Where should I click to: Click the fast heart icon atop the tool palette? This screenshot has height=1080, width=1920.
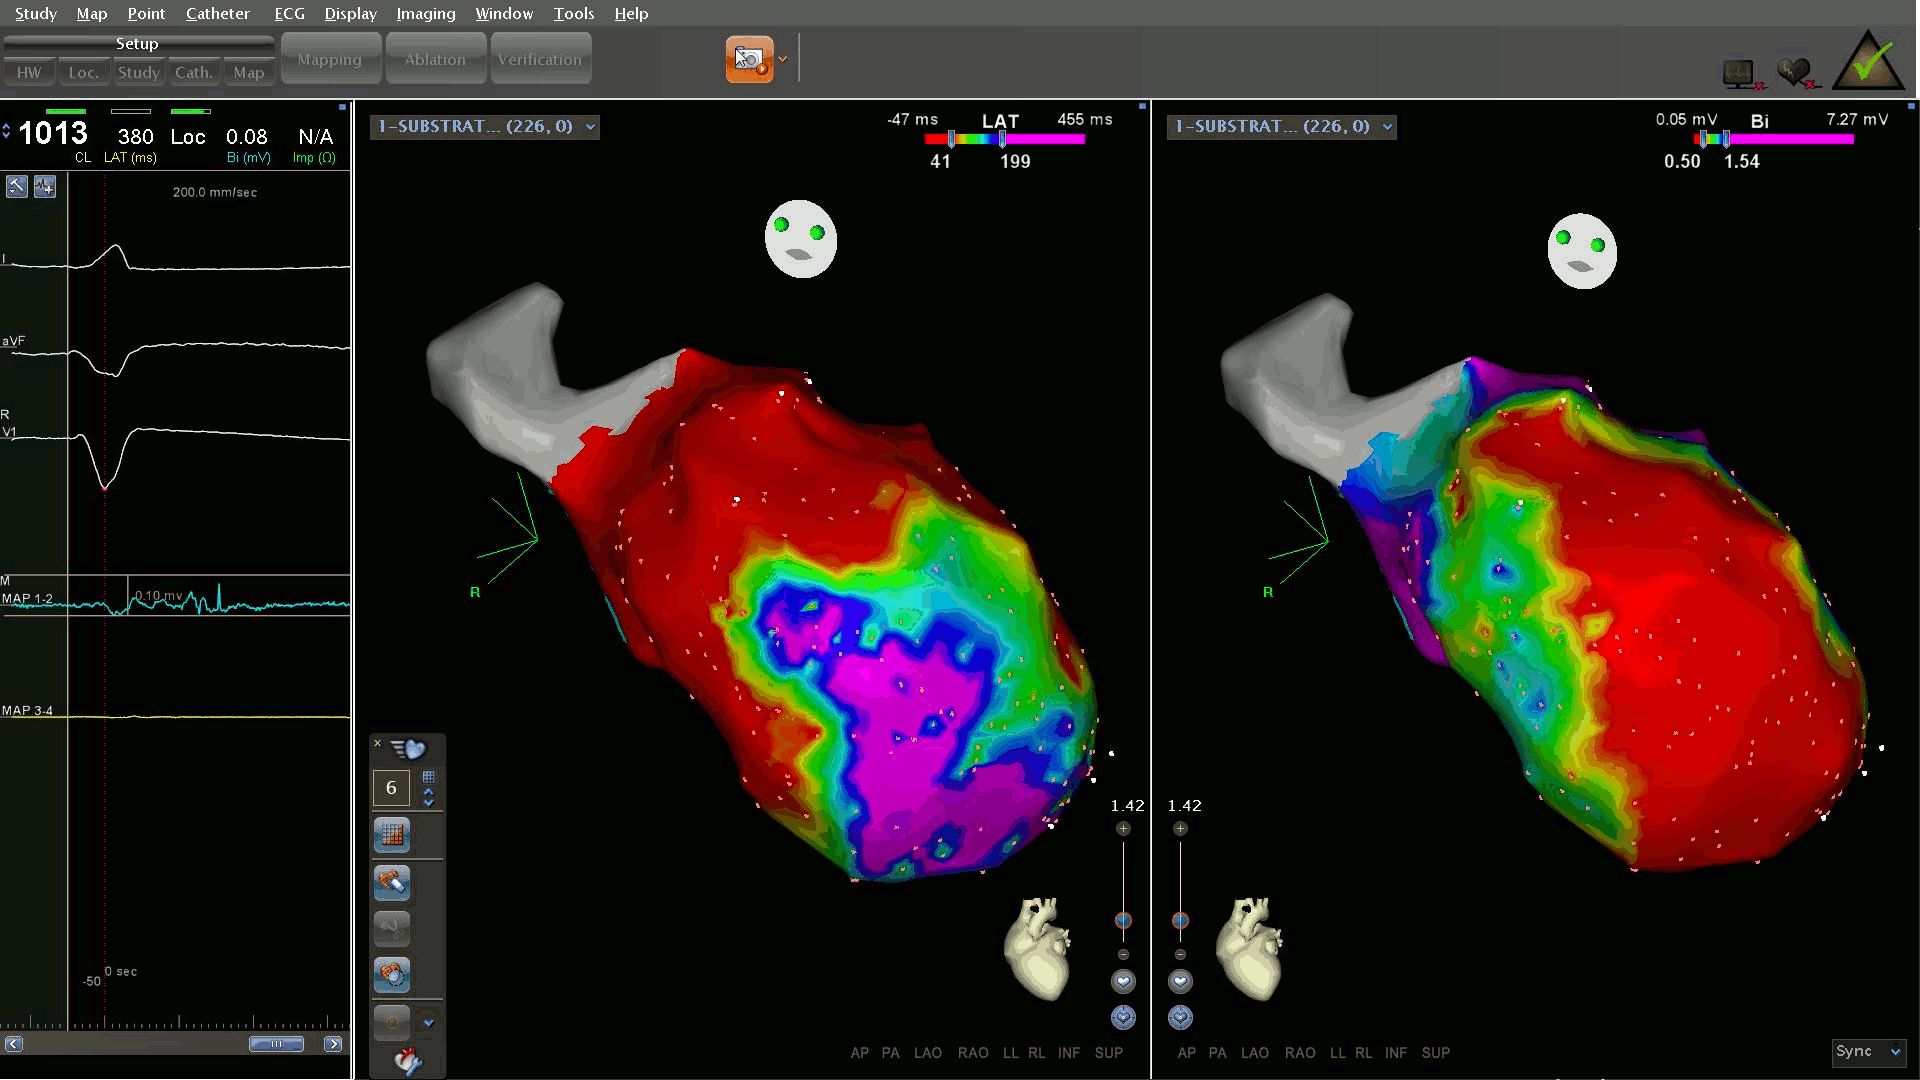point(408,749)
